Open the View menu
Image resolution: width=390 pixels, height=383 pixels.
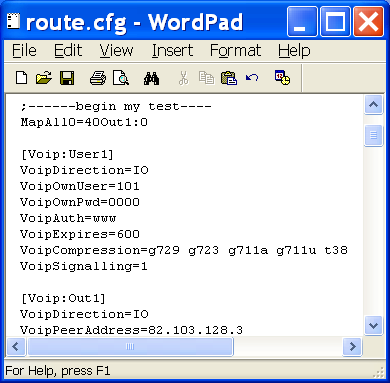pos(116,51)
